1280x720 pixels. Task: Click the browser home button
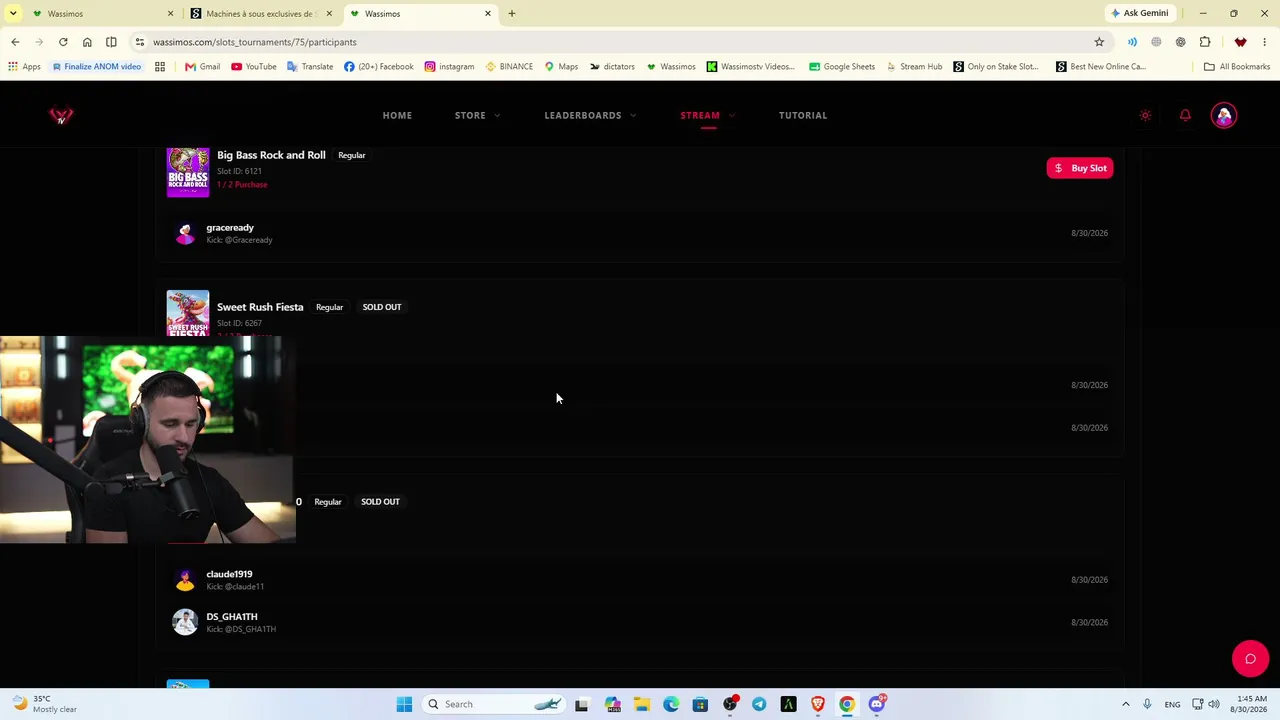point(87,42)
